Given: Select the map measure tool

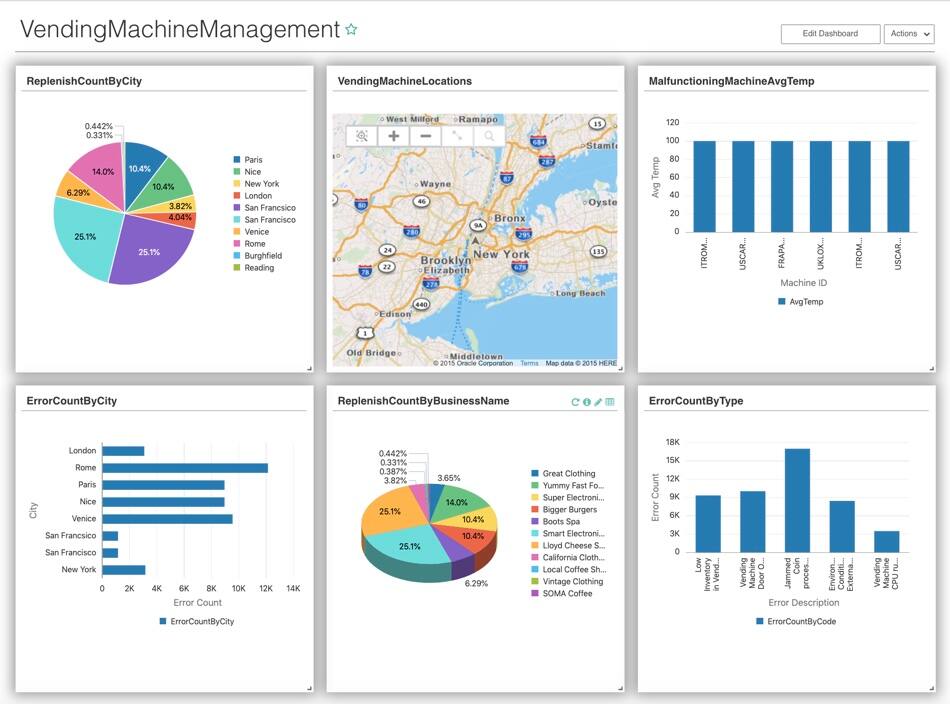Looking at the screenshot, I should click(x=457, y=137).
